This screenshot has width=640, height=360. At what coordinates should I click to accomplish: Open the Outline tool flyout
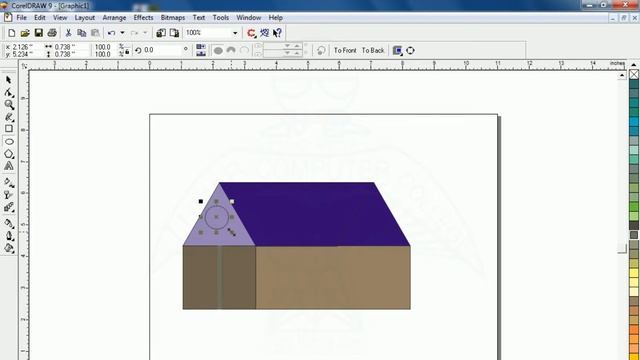click(x=9, y=236)
